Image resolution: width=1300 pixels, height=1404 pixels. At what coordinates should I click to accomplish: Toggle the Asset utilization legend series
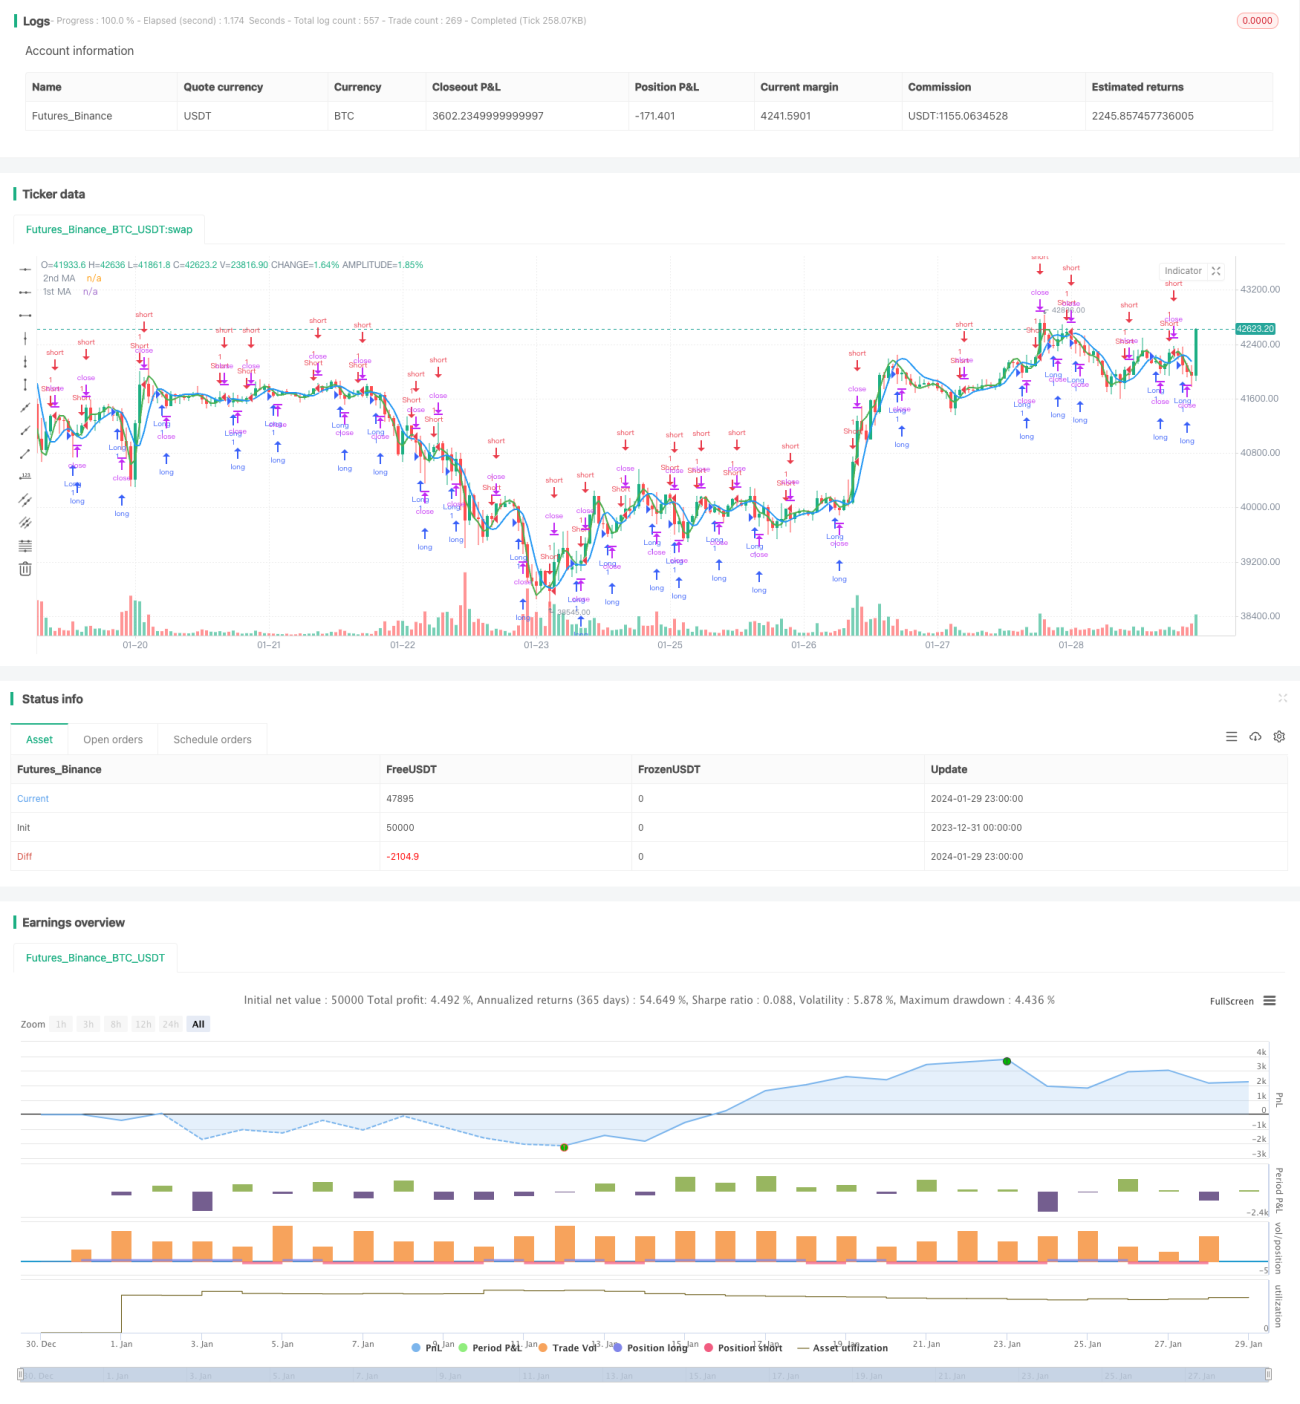[842, 1348]
